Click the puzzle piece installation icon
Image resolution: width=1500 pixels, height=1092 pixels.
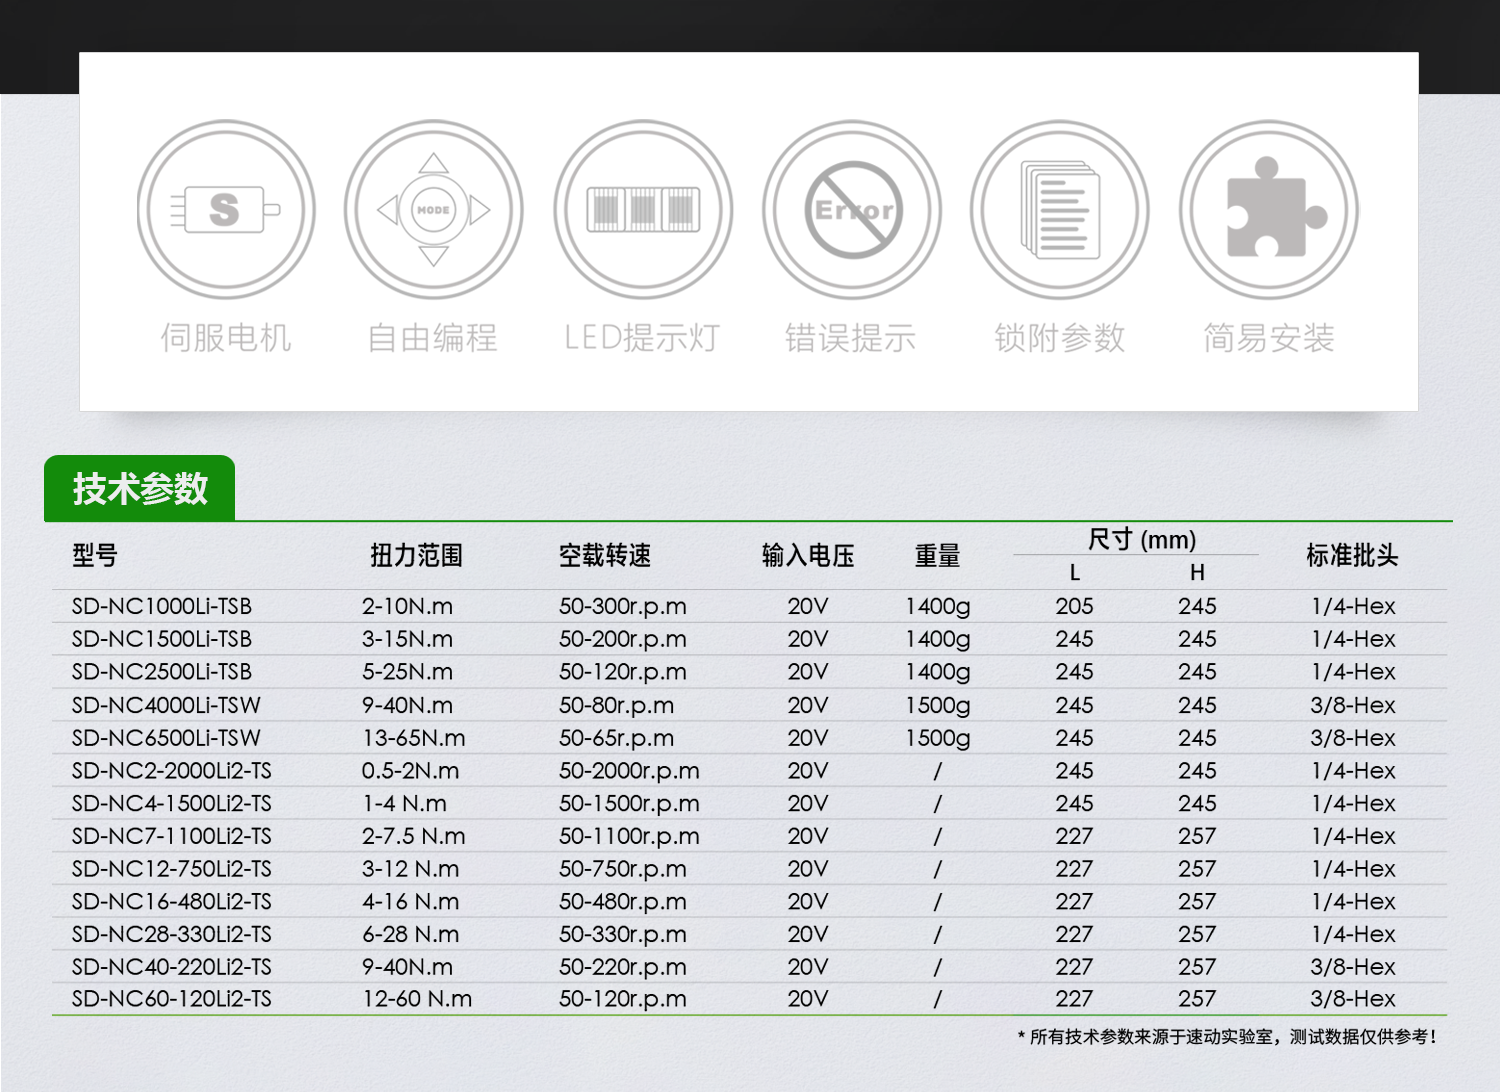1269,210
